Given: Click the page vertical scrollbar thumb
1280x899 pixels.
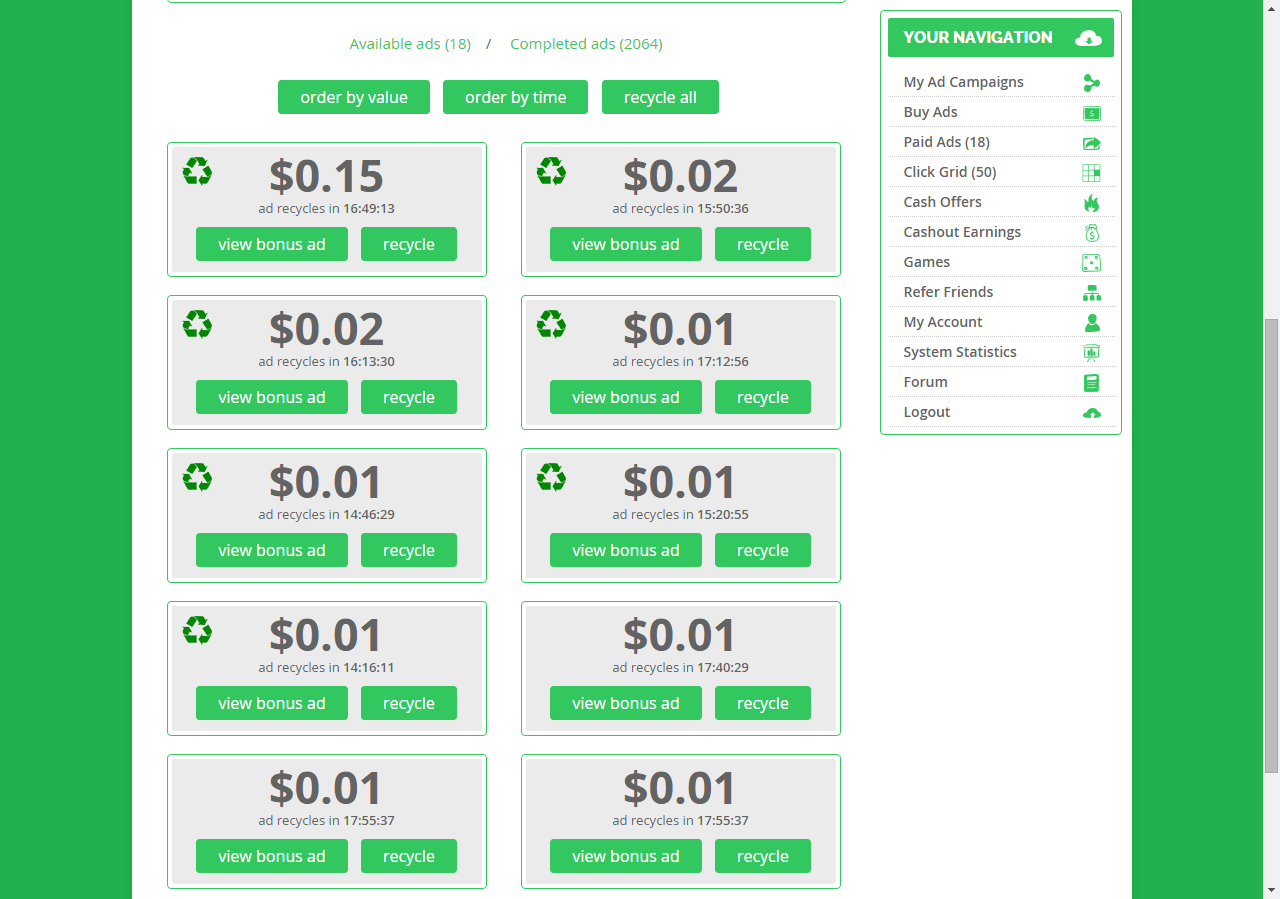Looking at the screenshot, I should tap(1271, 546).
